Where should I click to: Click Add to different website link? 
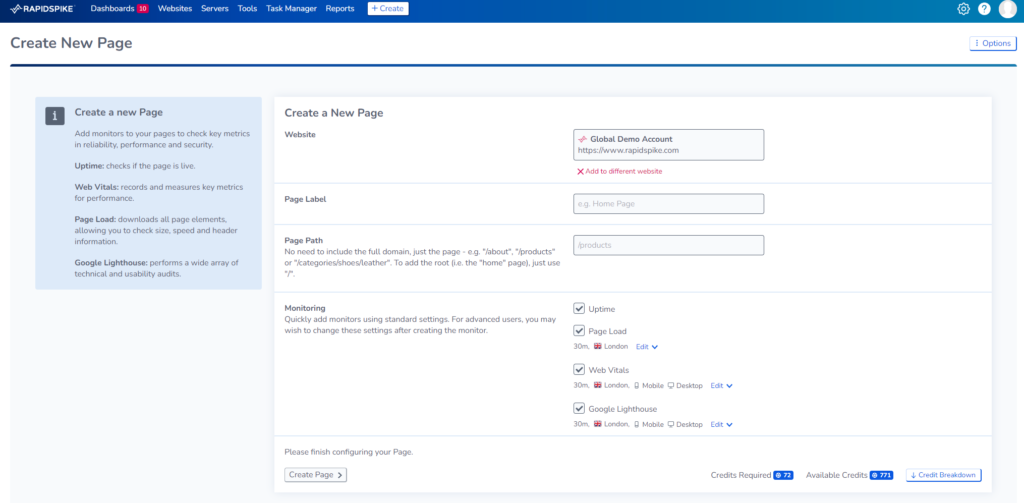620,171
